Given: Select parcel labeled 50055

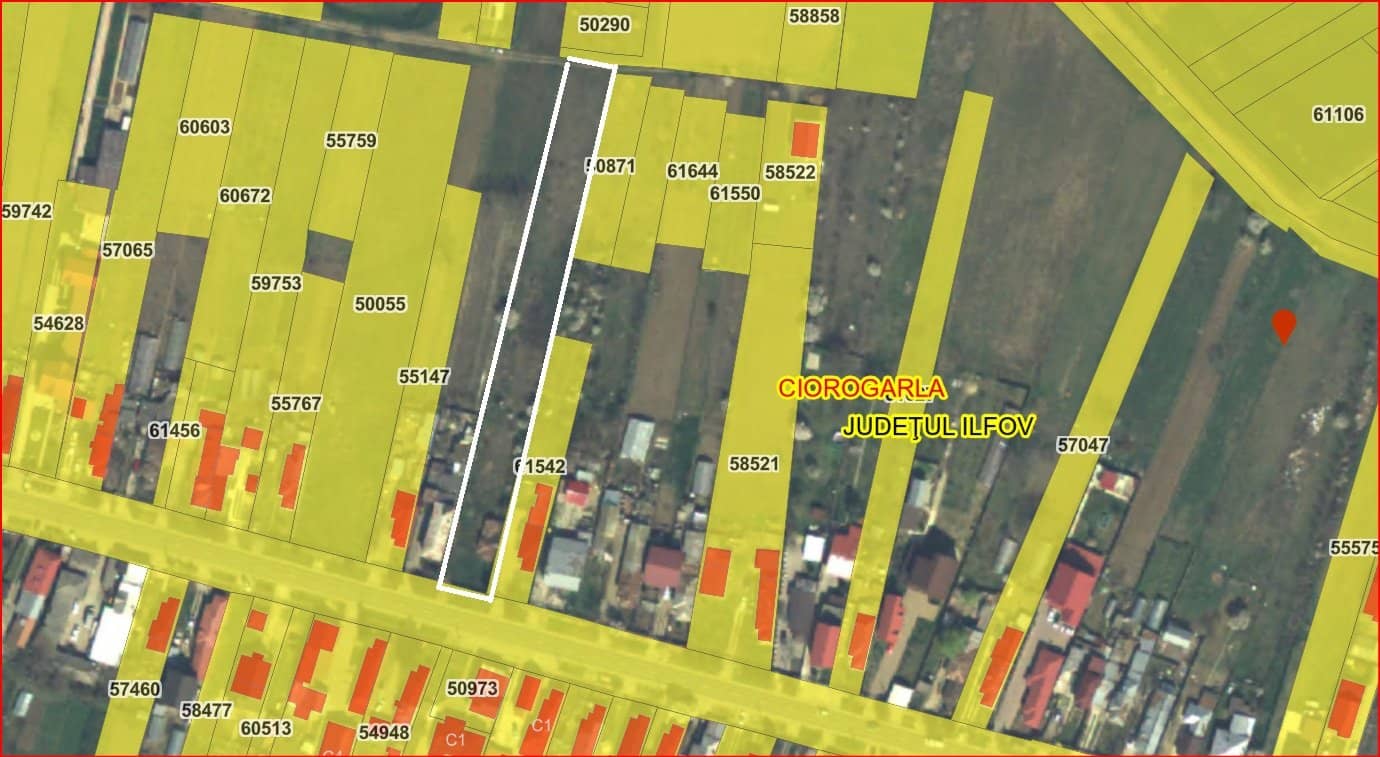Looking at the screenshot, I should pos(381,303).
